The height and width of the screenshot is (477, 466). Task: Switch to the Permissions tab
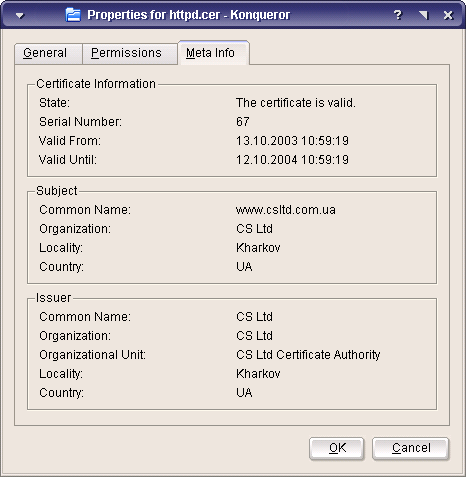(130, 53)
